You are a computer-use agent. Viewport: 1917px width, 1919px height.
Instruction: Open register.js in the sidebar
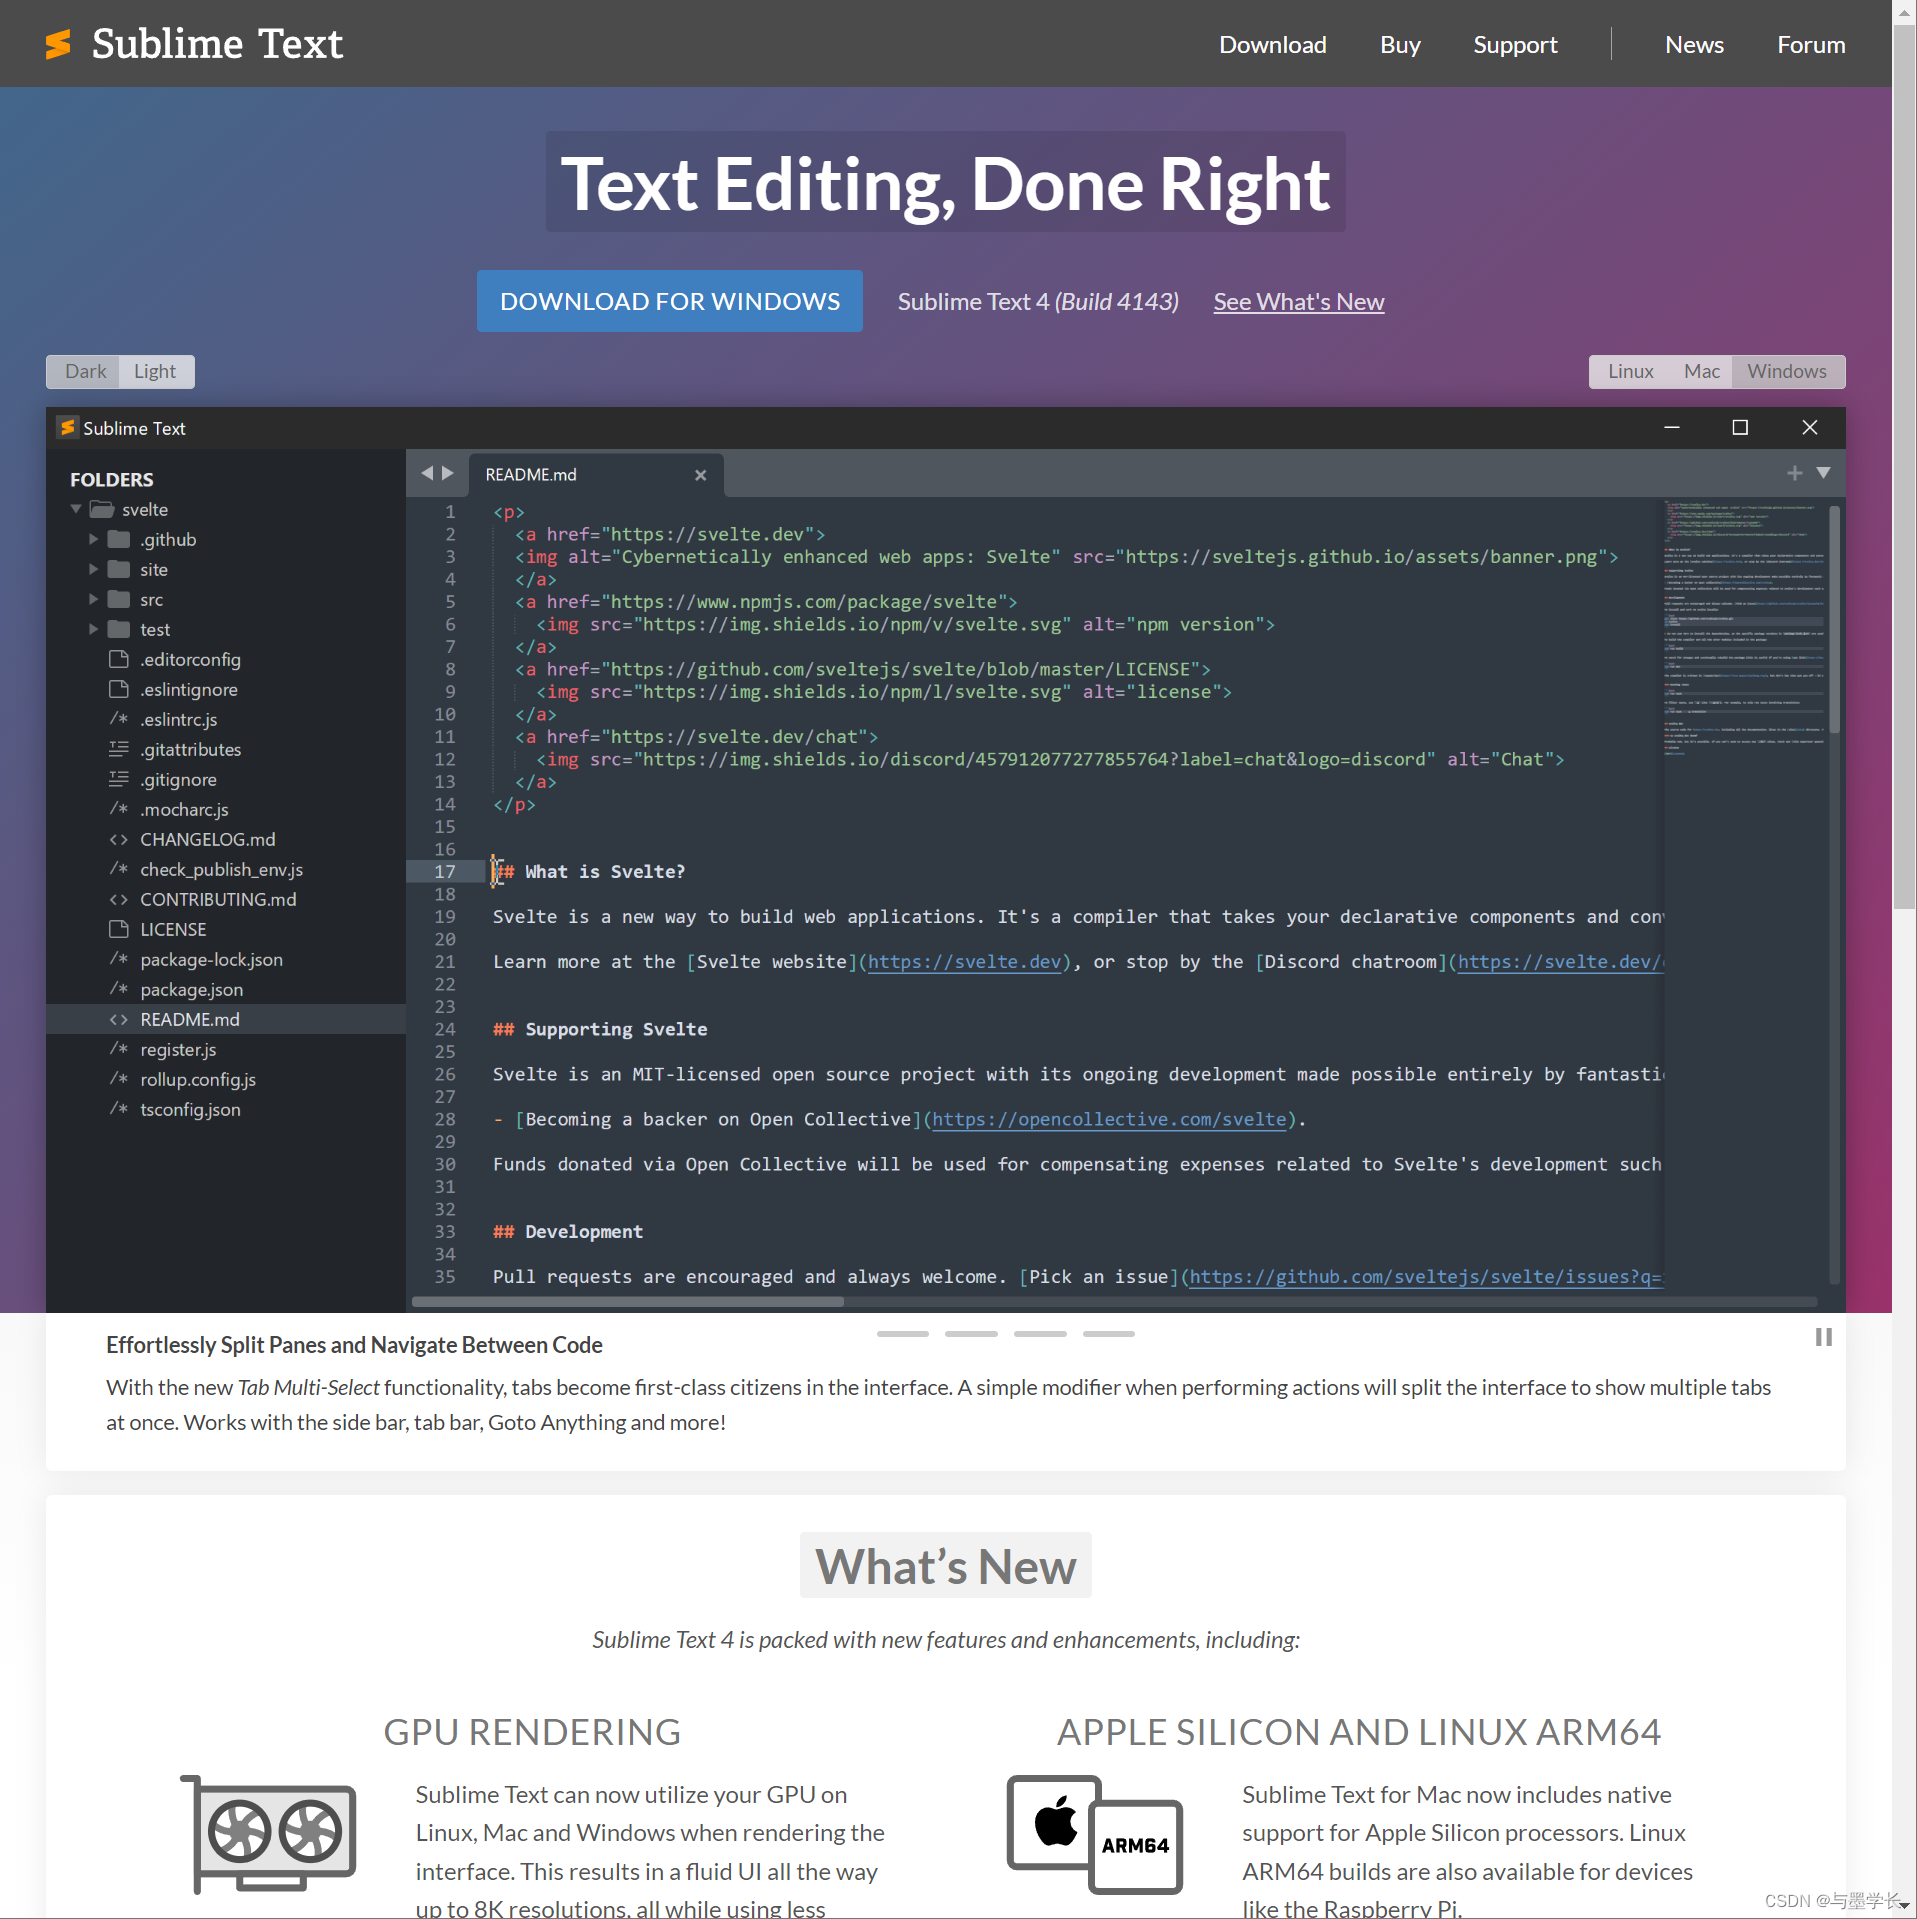pyautogui.click(x=178, y=1049)
